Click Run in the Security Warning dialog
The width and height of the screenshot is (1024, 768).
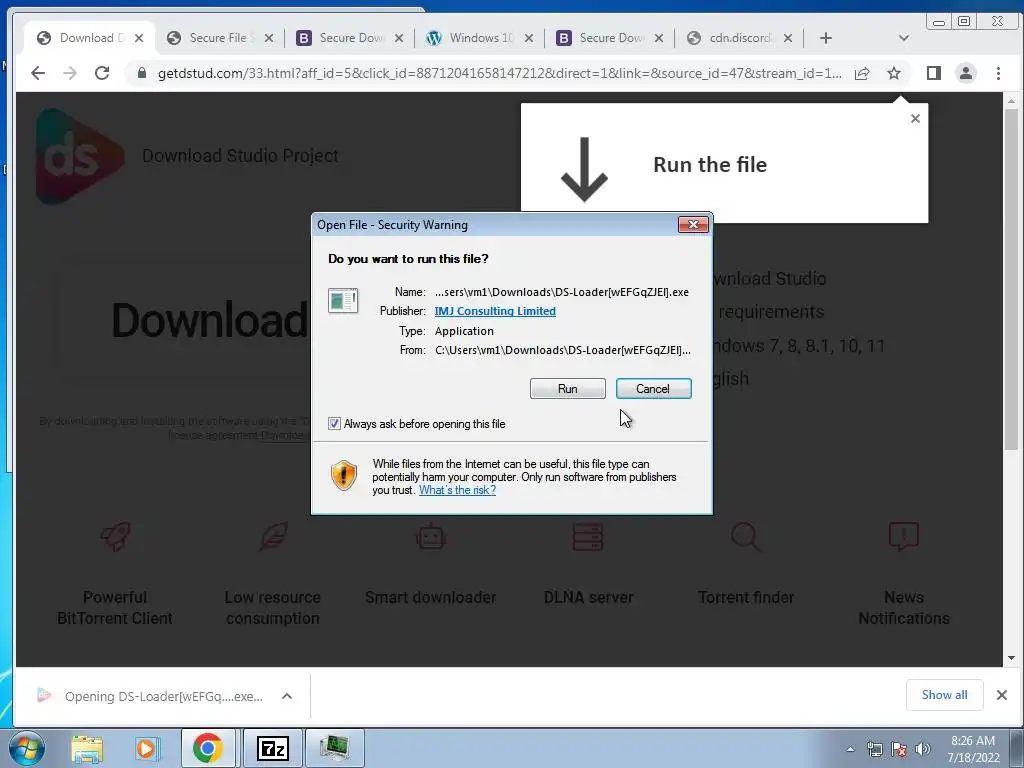(568, 389)
